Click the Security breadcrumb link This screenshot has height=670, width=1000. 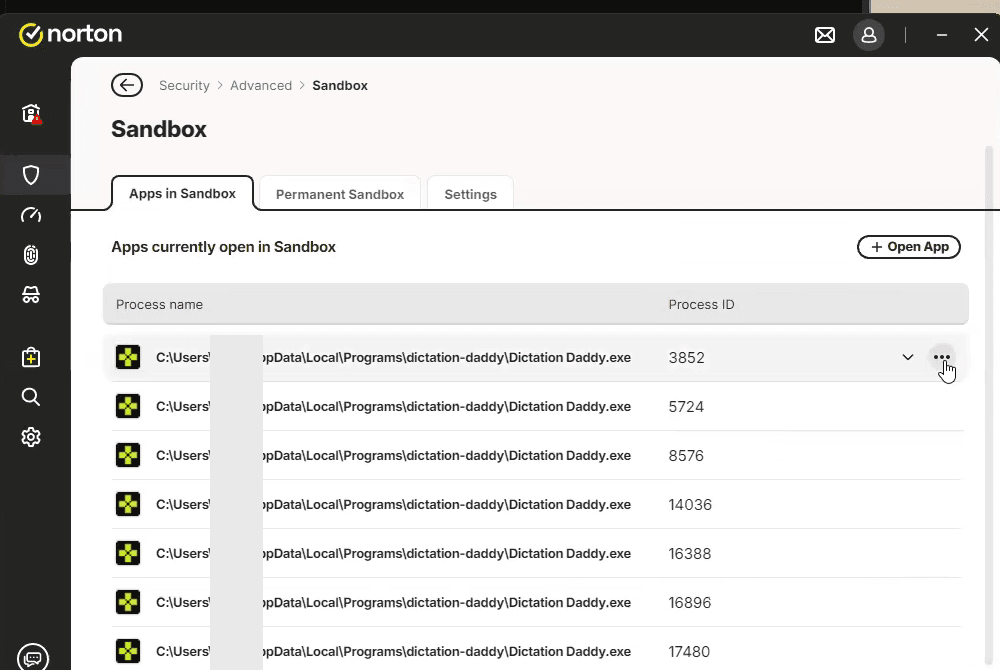point(184,85)
